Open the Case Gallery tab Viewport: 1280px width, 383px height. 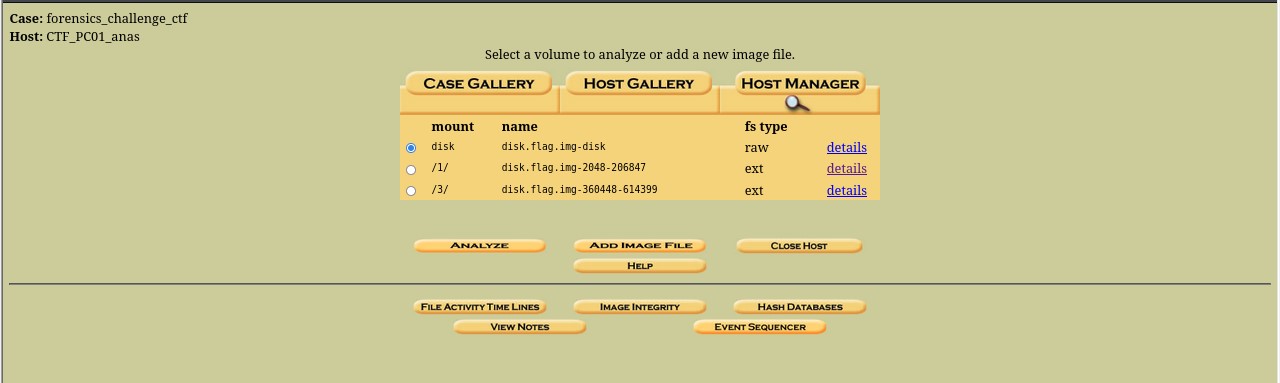pyautogui.click(x=479, y=84)
